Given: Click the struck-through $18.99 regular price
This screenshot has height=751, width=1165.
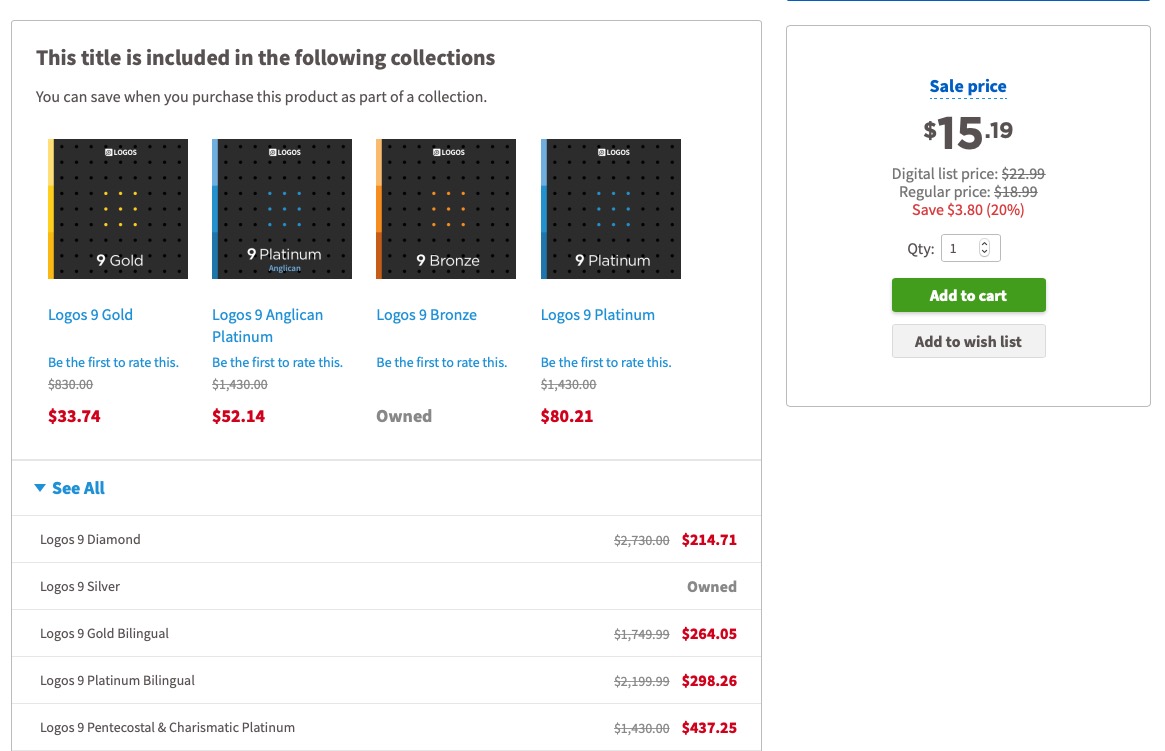Looking at the screenshot, I should (1016, 192).
